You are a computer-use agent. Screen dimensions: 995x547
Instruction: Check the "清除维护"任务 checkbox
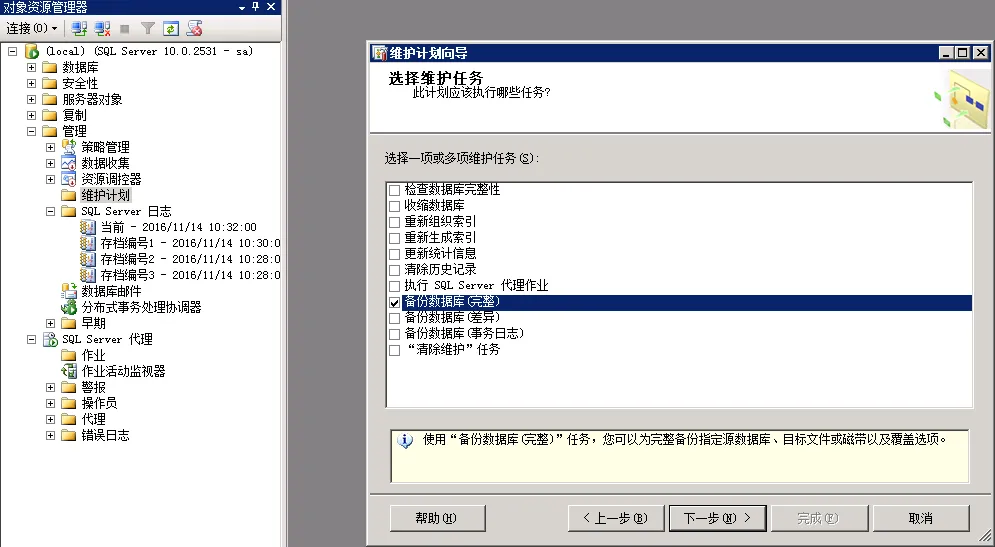[x=395, y=350]
